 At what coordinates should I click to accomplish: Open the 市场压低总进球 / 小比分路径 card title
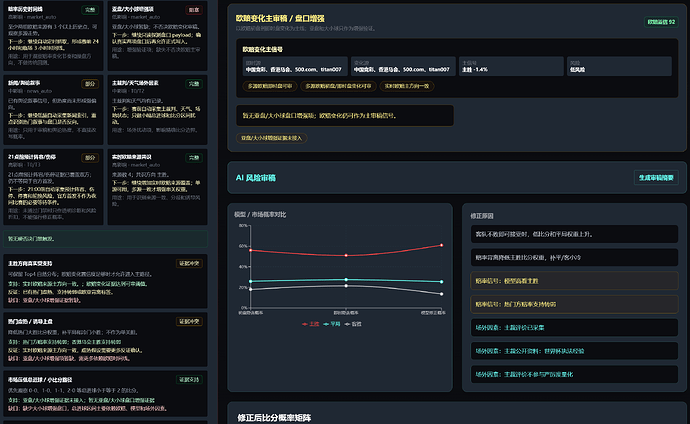[x=40, y=380]
